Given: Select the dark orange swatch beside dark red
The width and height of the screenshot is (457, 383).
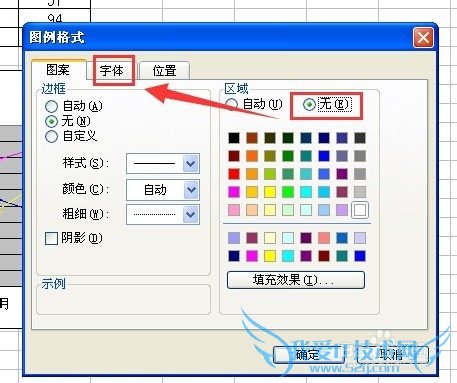Looking at the screenshot, I should pos(252,156).
